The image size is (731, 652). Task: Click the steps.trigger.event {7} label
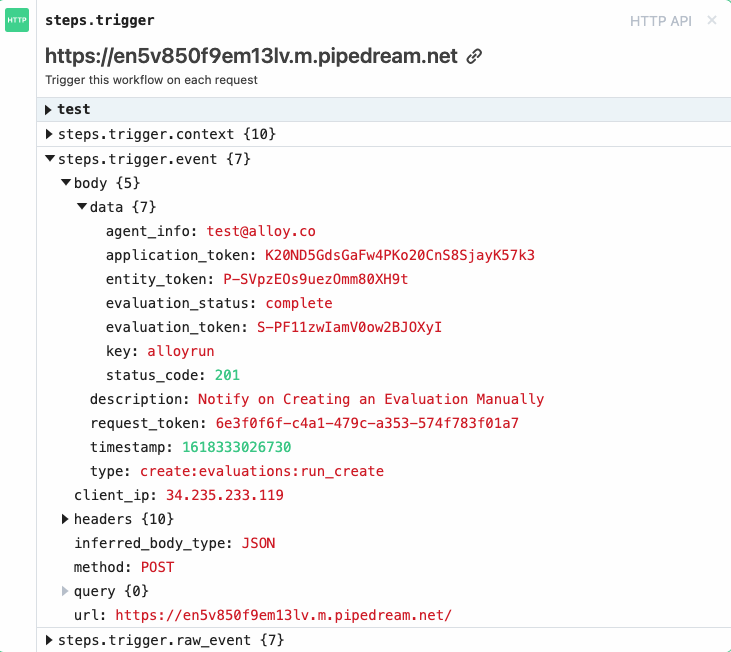point(154,159)
